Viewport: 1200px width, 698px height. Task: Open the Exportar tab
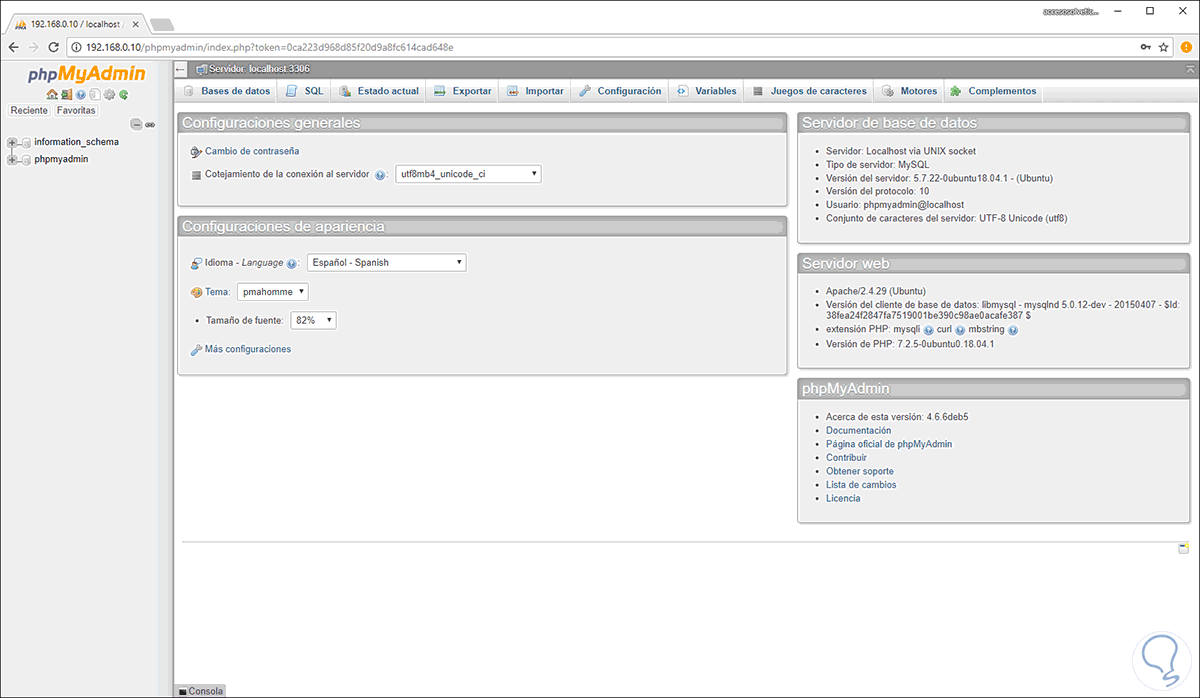click(x=462, y=91)
